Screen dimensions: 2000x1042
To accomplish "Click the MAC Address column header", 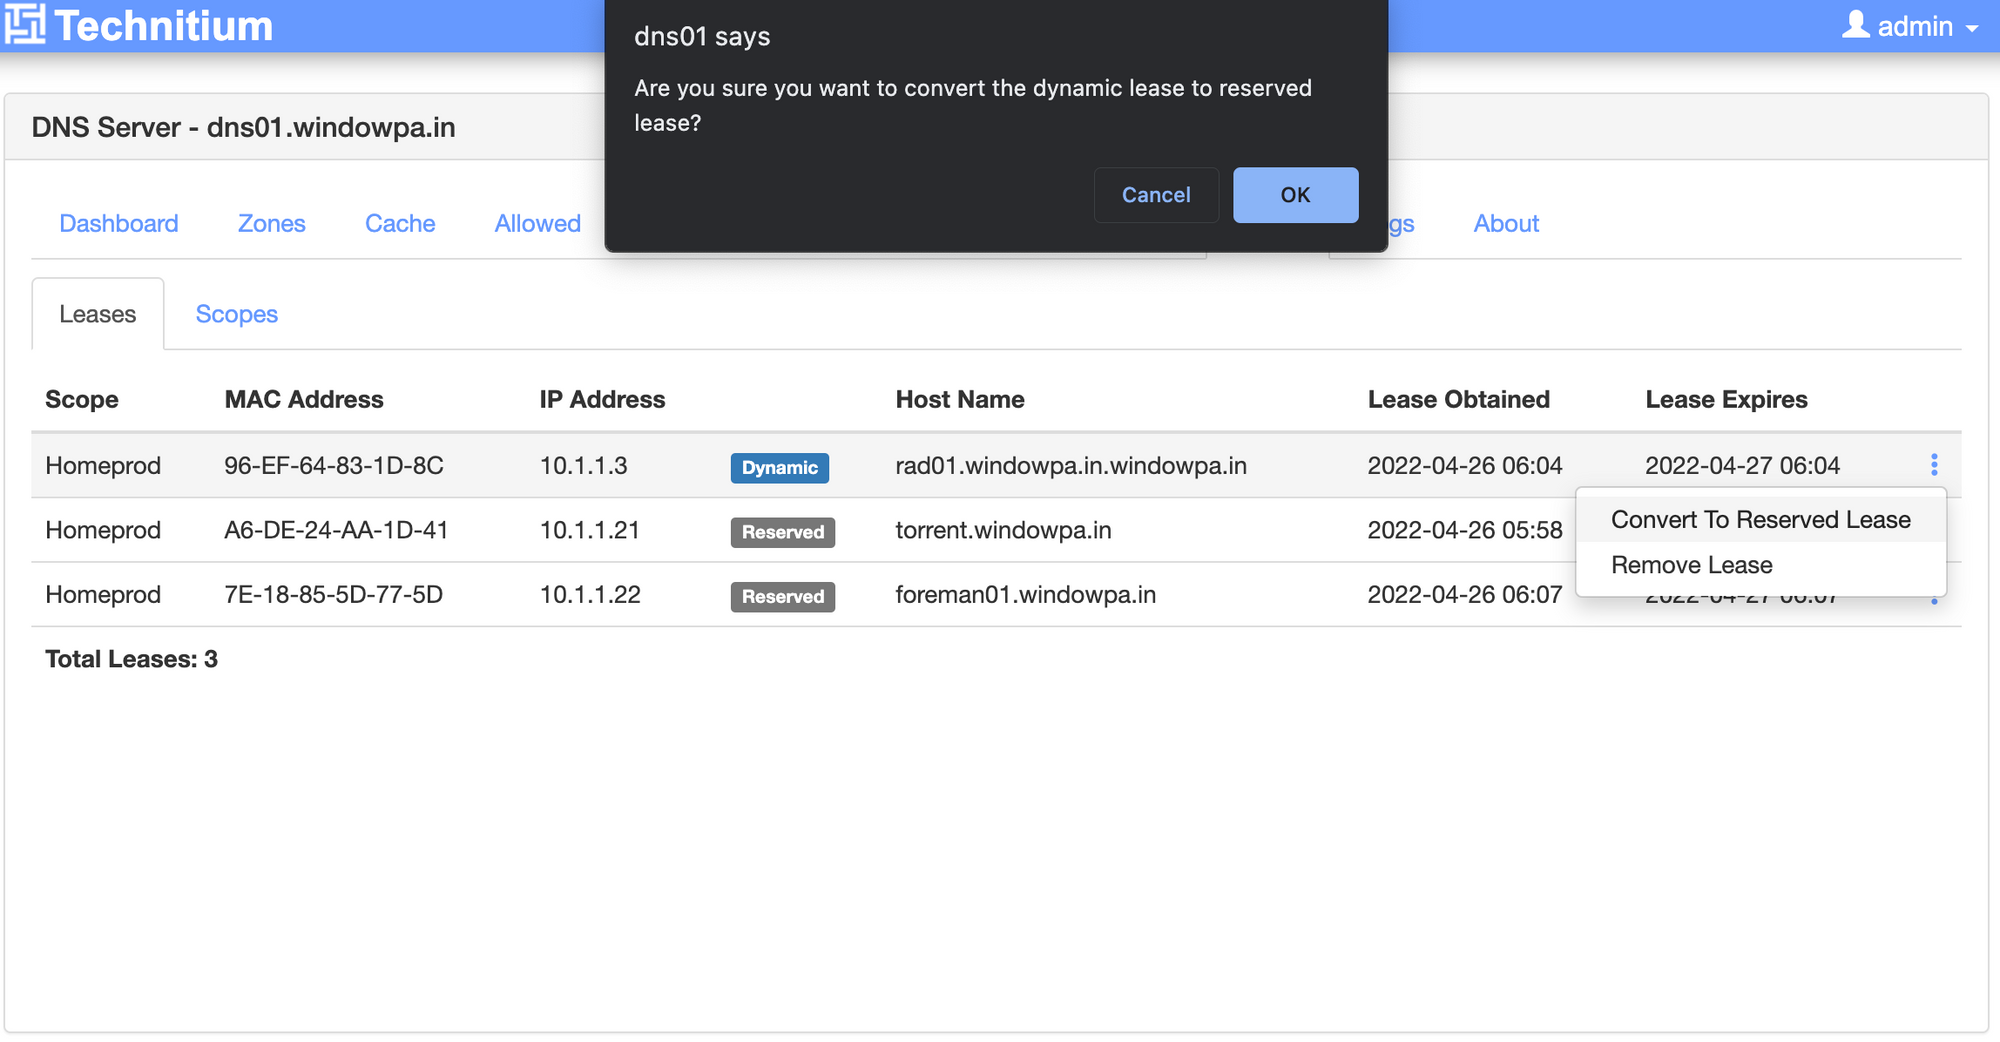I will pos(304,400).
